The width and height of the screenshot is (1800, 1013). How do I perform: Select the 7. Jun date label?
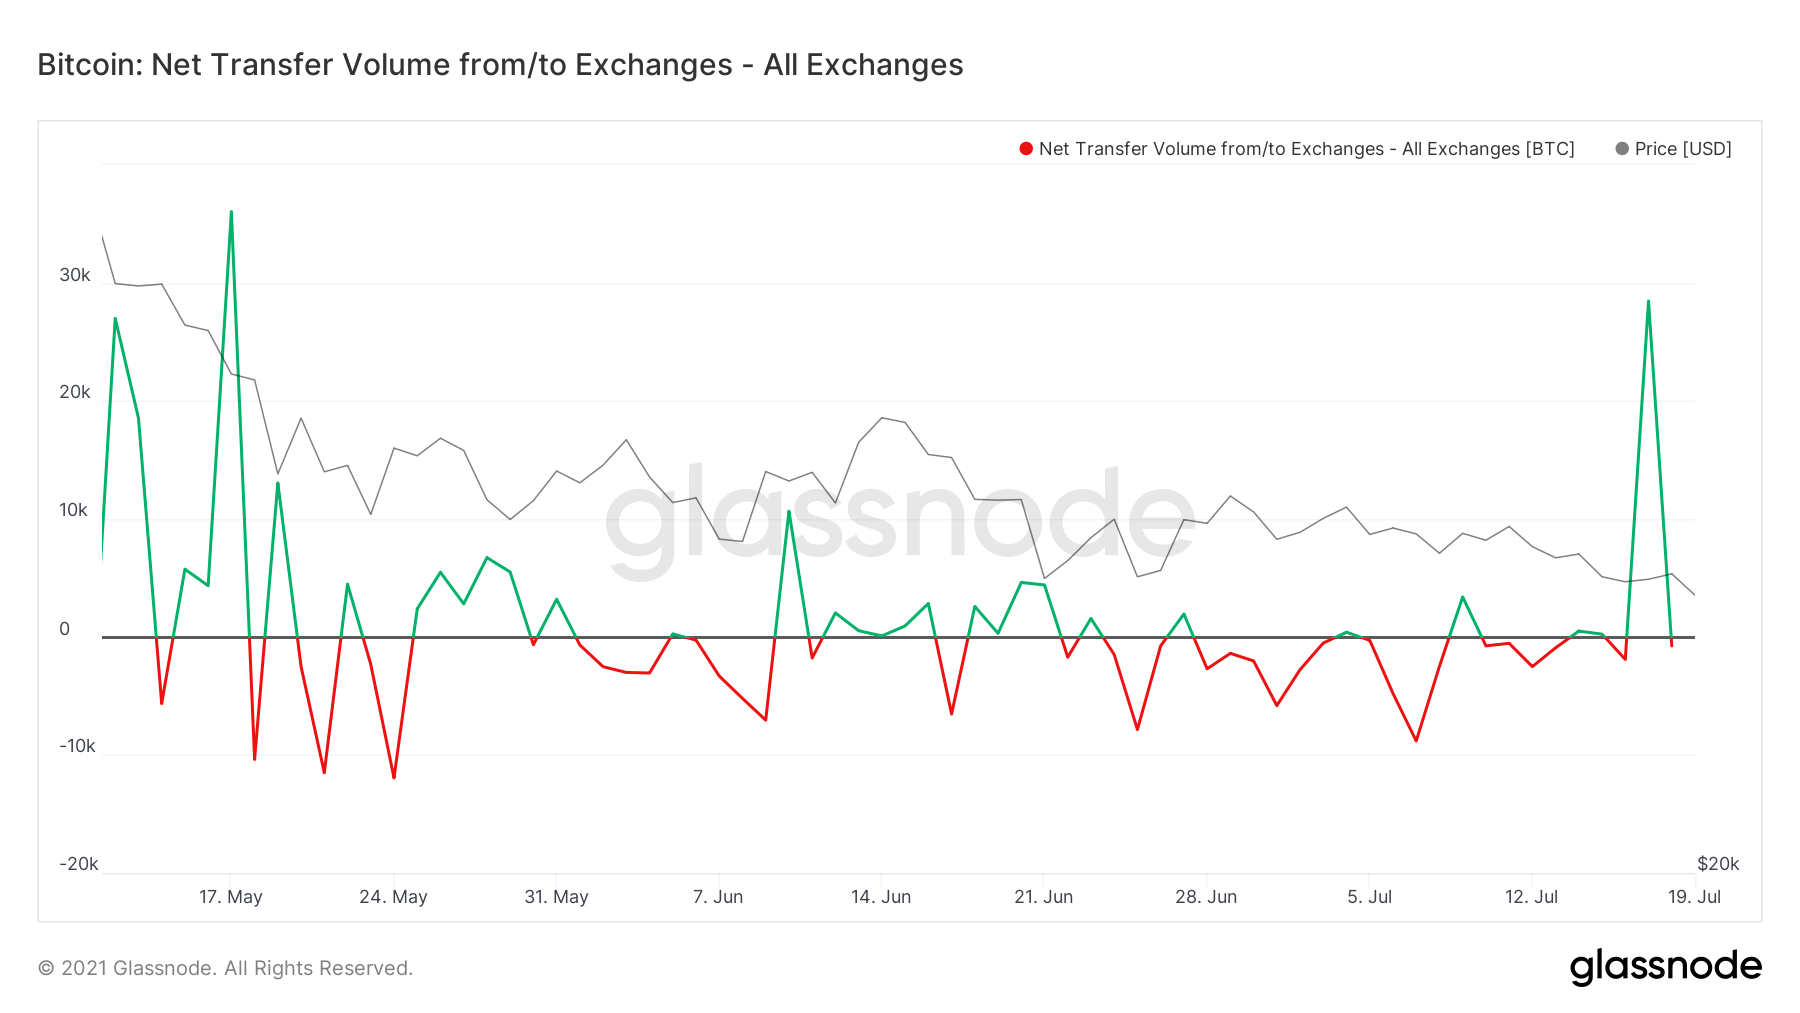pyautogui.click(x=718, y=897)
